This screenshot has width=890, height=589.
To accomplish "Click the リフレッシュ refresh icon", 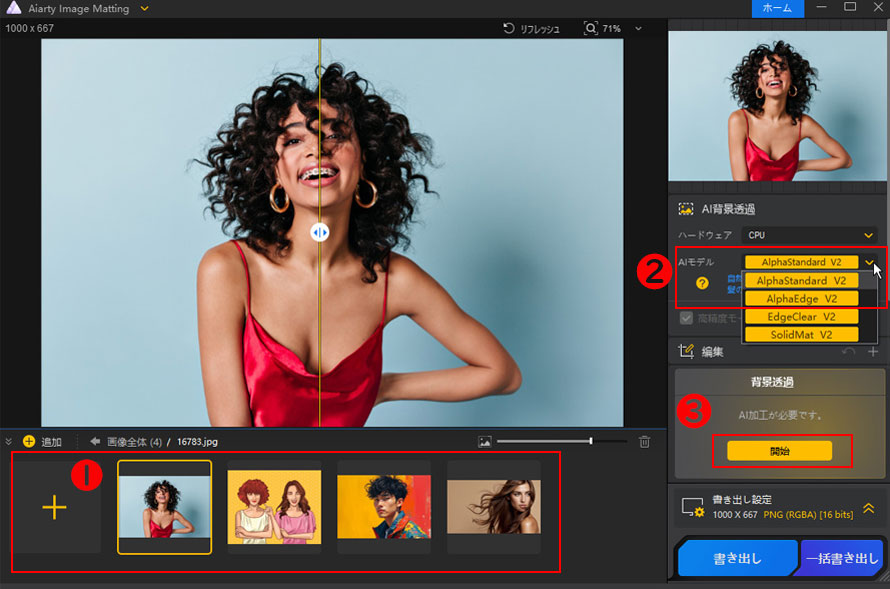I will tap(509, 28).
